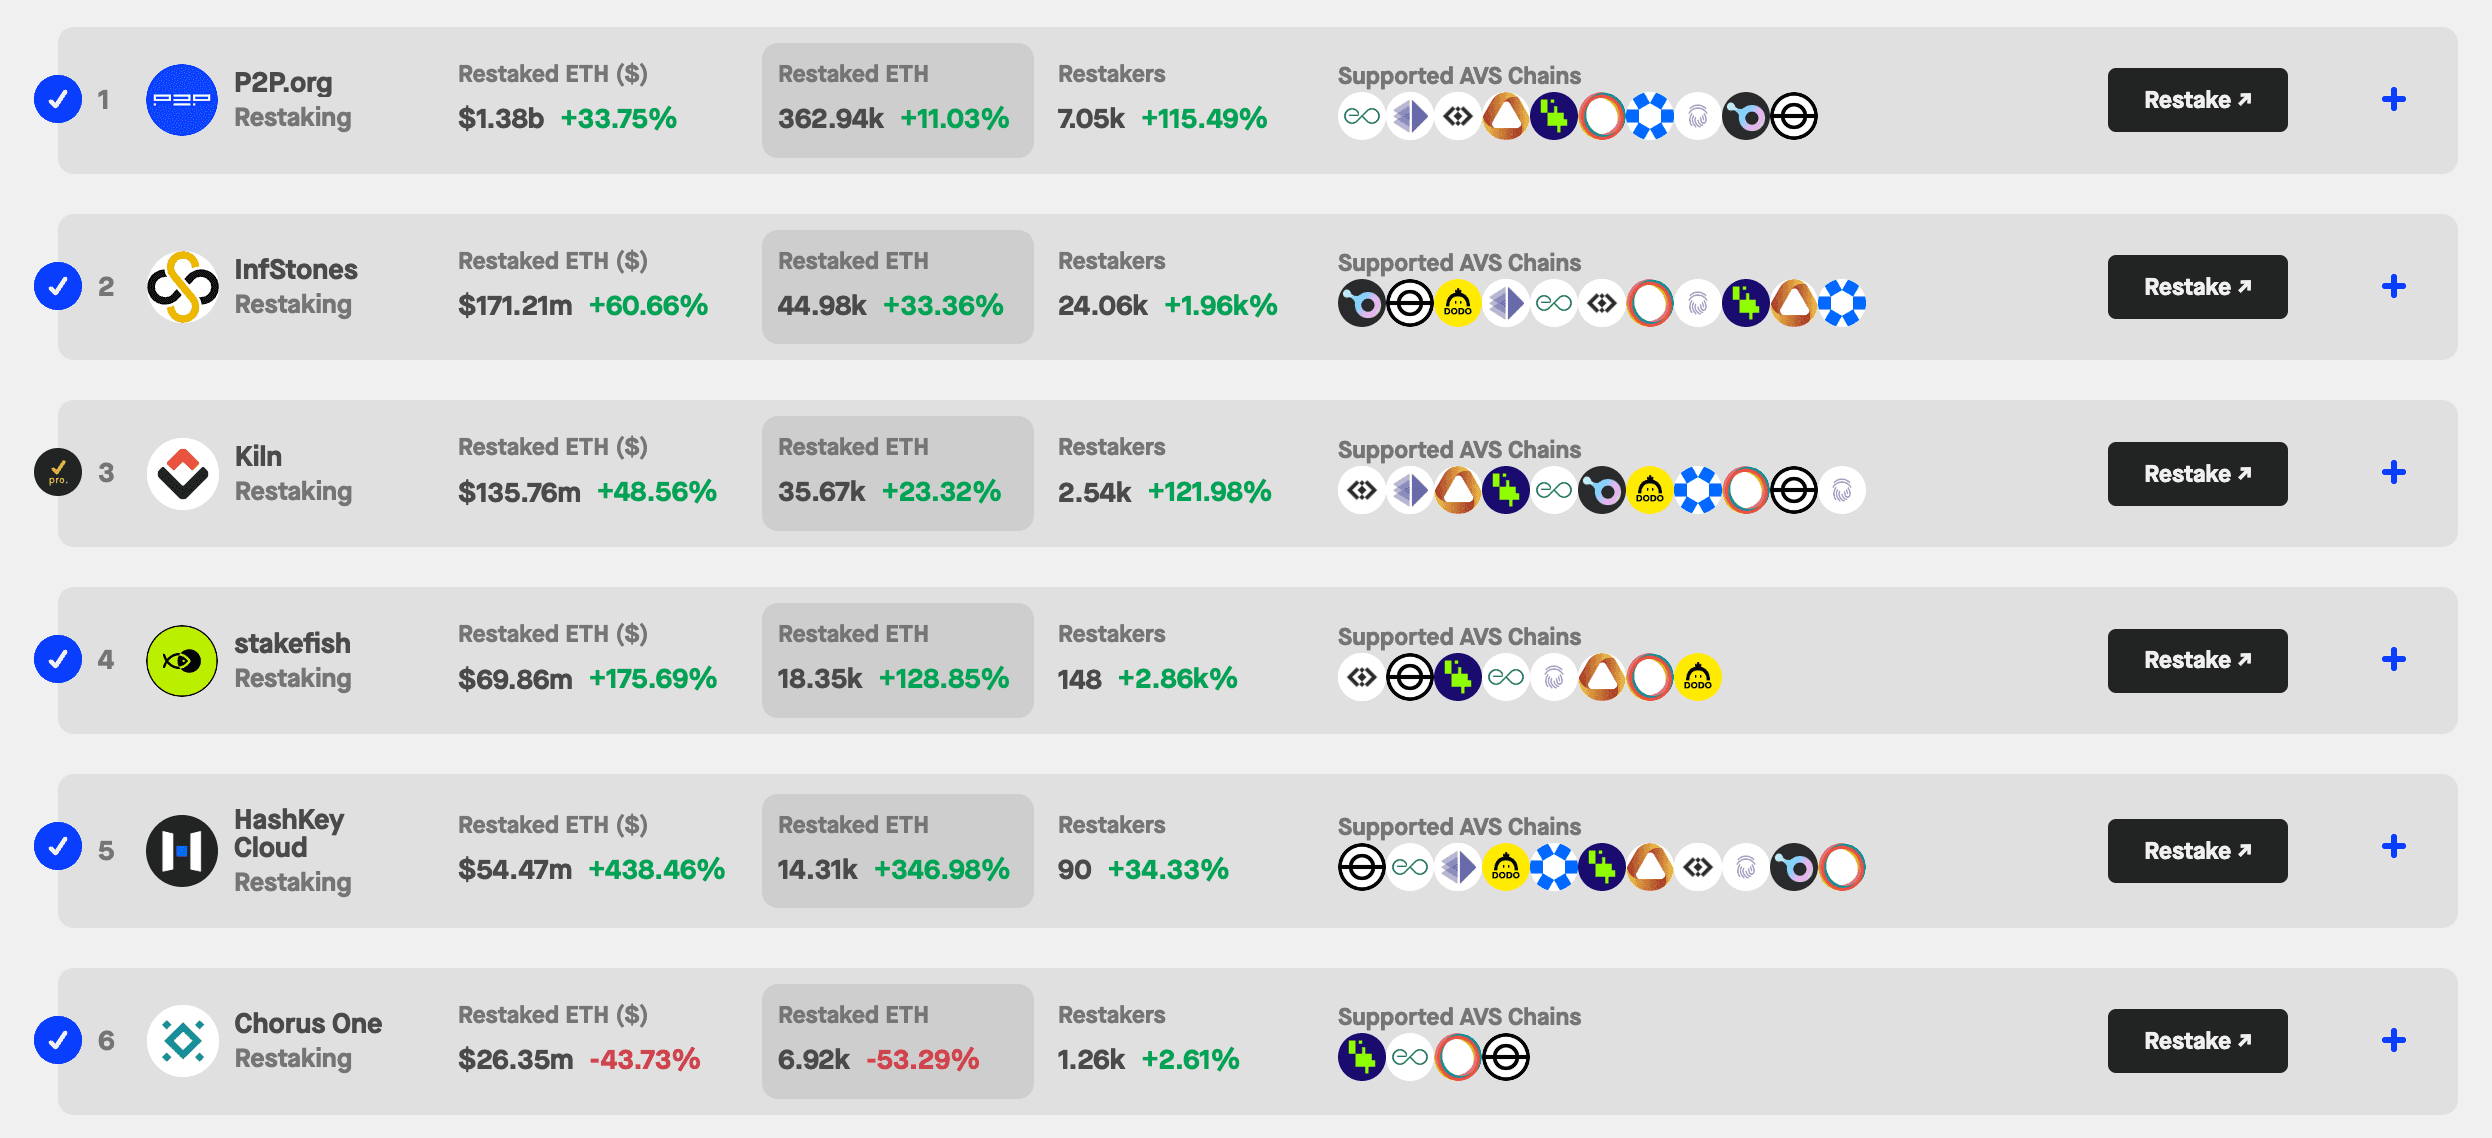Click the stakefish green fish logo
Viewport: 2492px width, 1138px height.
point(182,661)
